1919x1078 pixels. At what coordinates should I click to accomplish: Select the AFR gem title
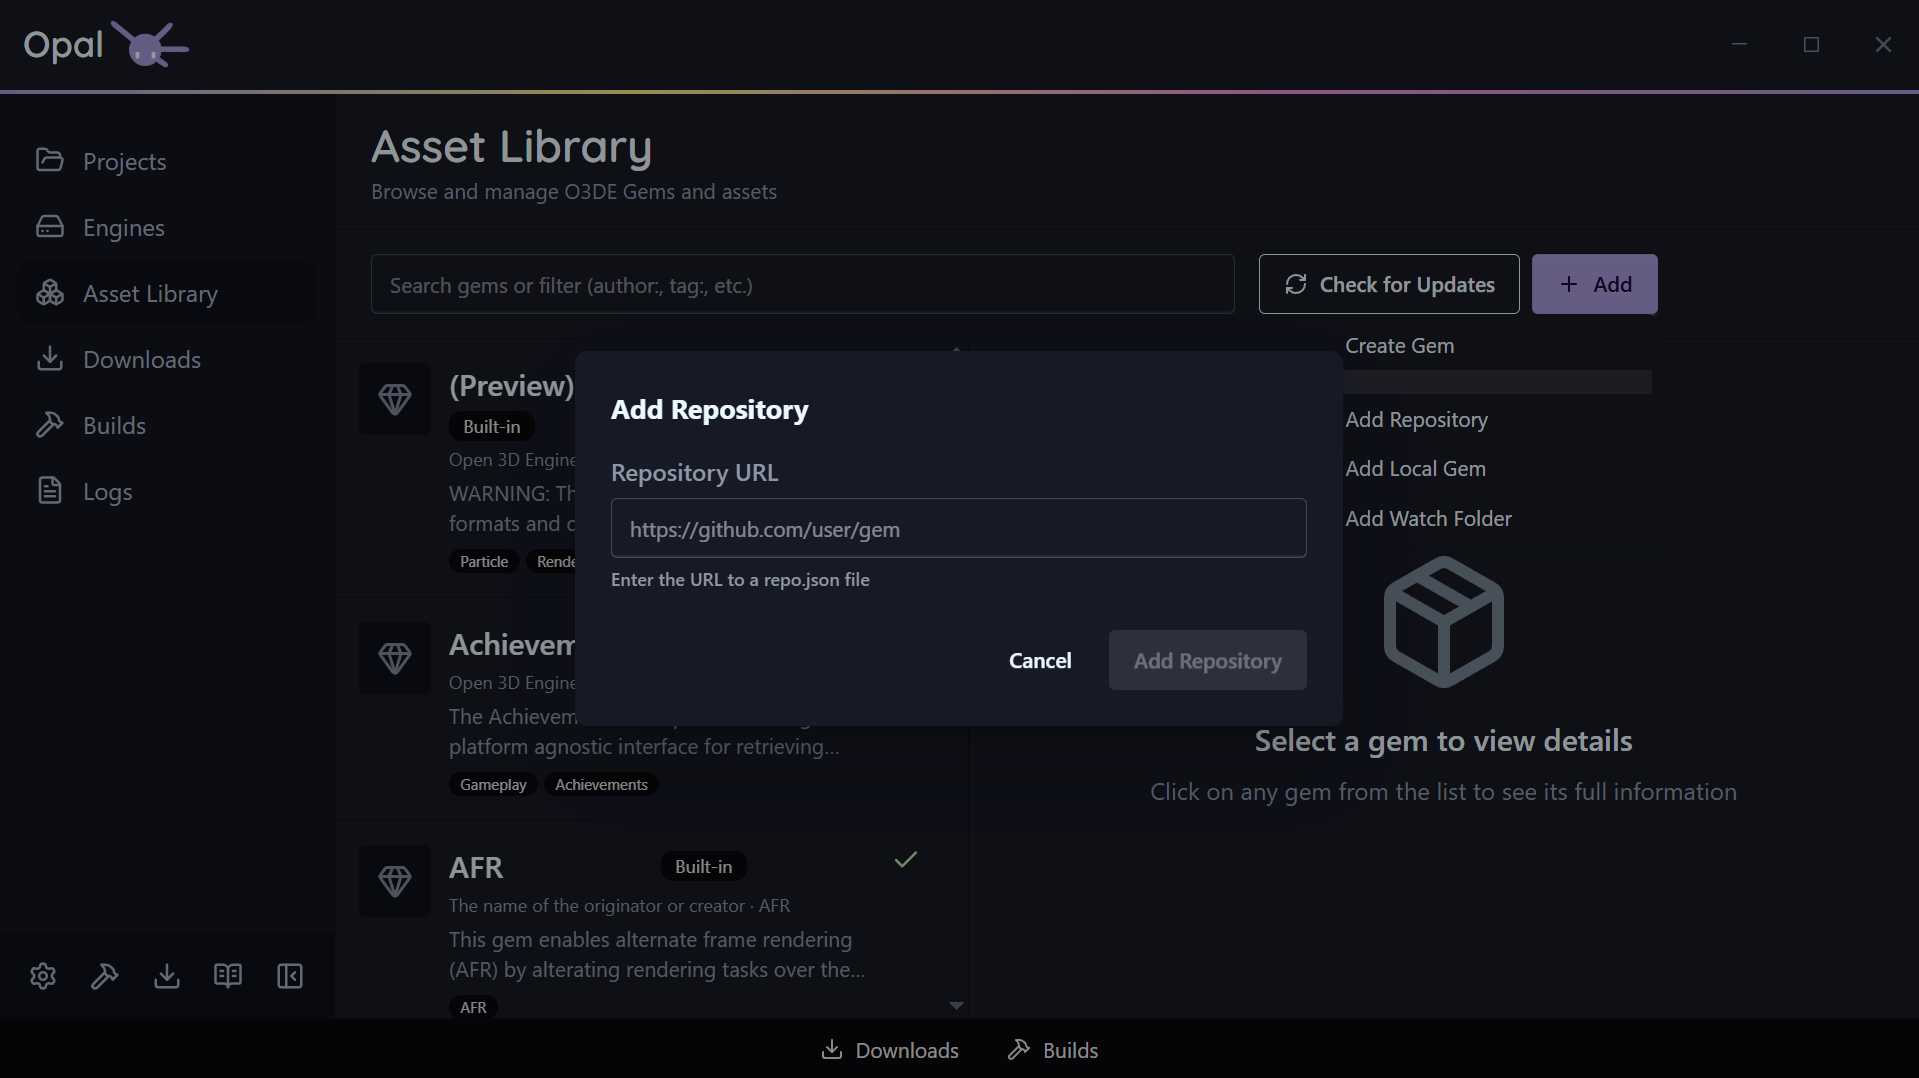tap(476, 868)
